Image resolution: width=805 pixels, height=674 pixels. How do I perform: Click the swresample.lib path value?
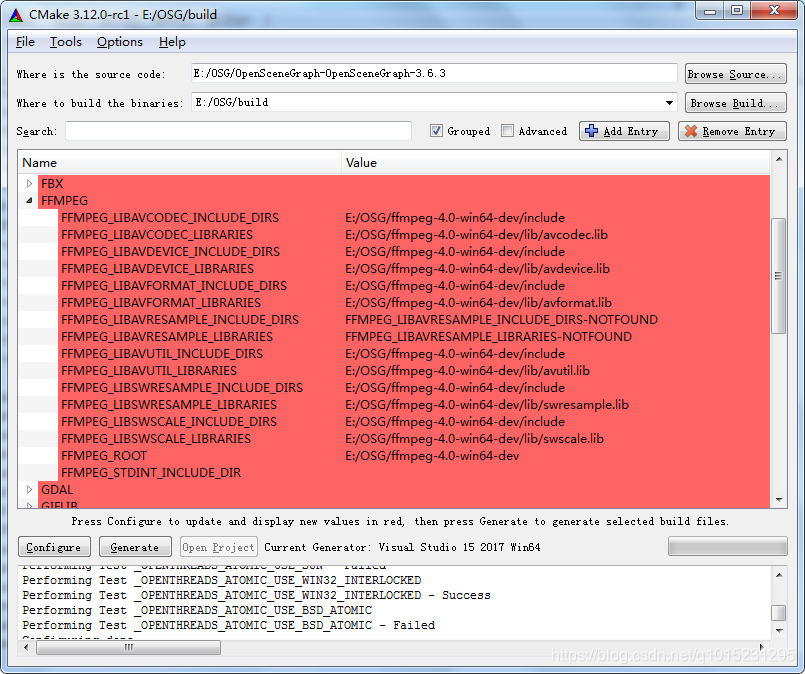pos(487,404)
